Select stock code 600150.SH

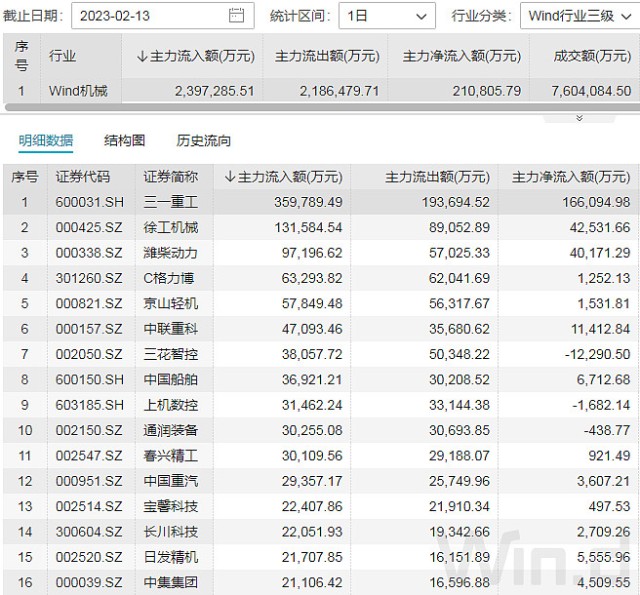point(89,379)
